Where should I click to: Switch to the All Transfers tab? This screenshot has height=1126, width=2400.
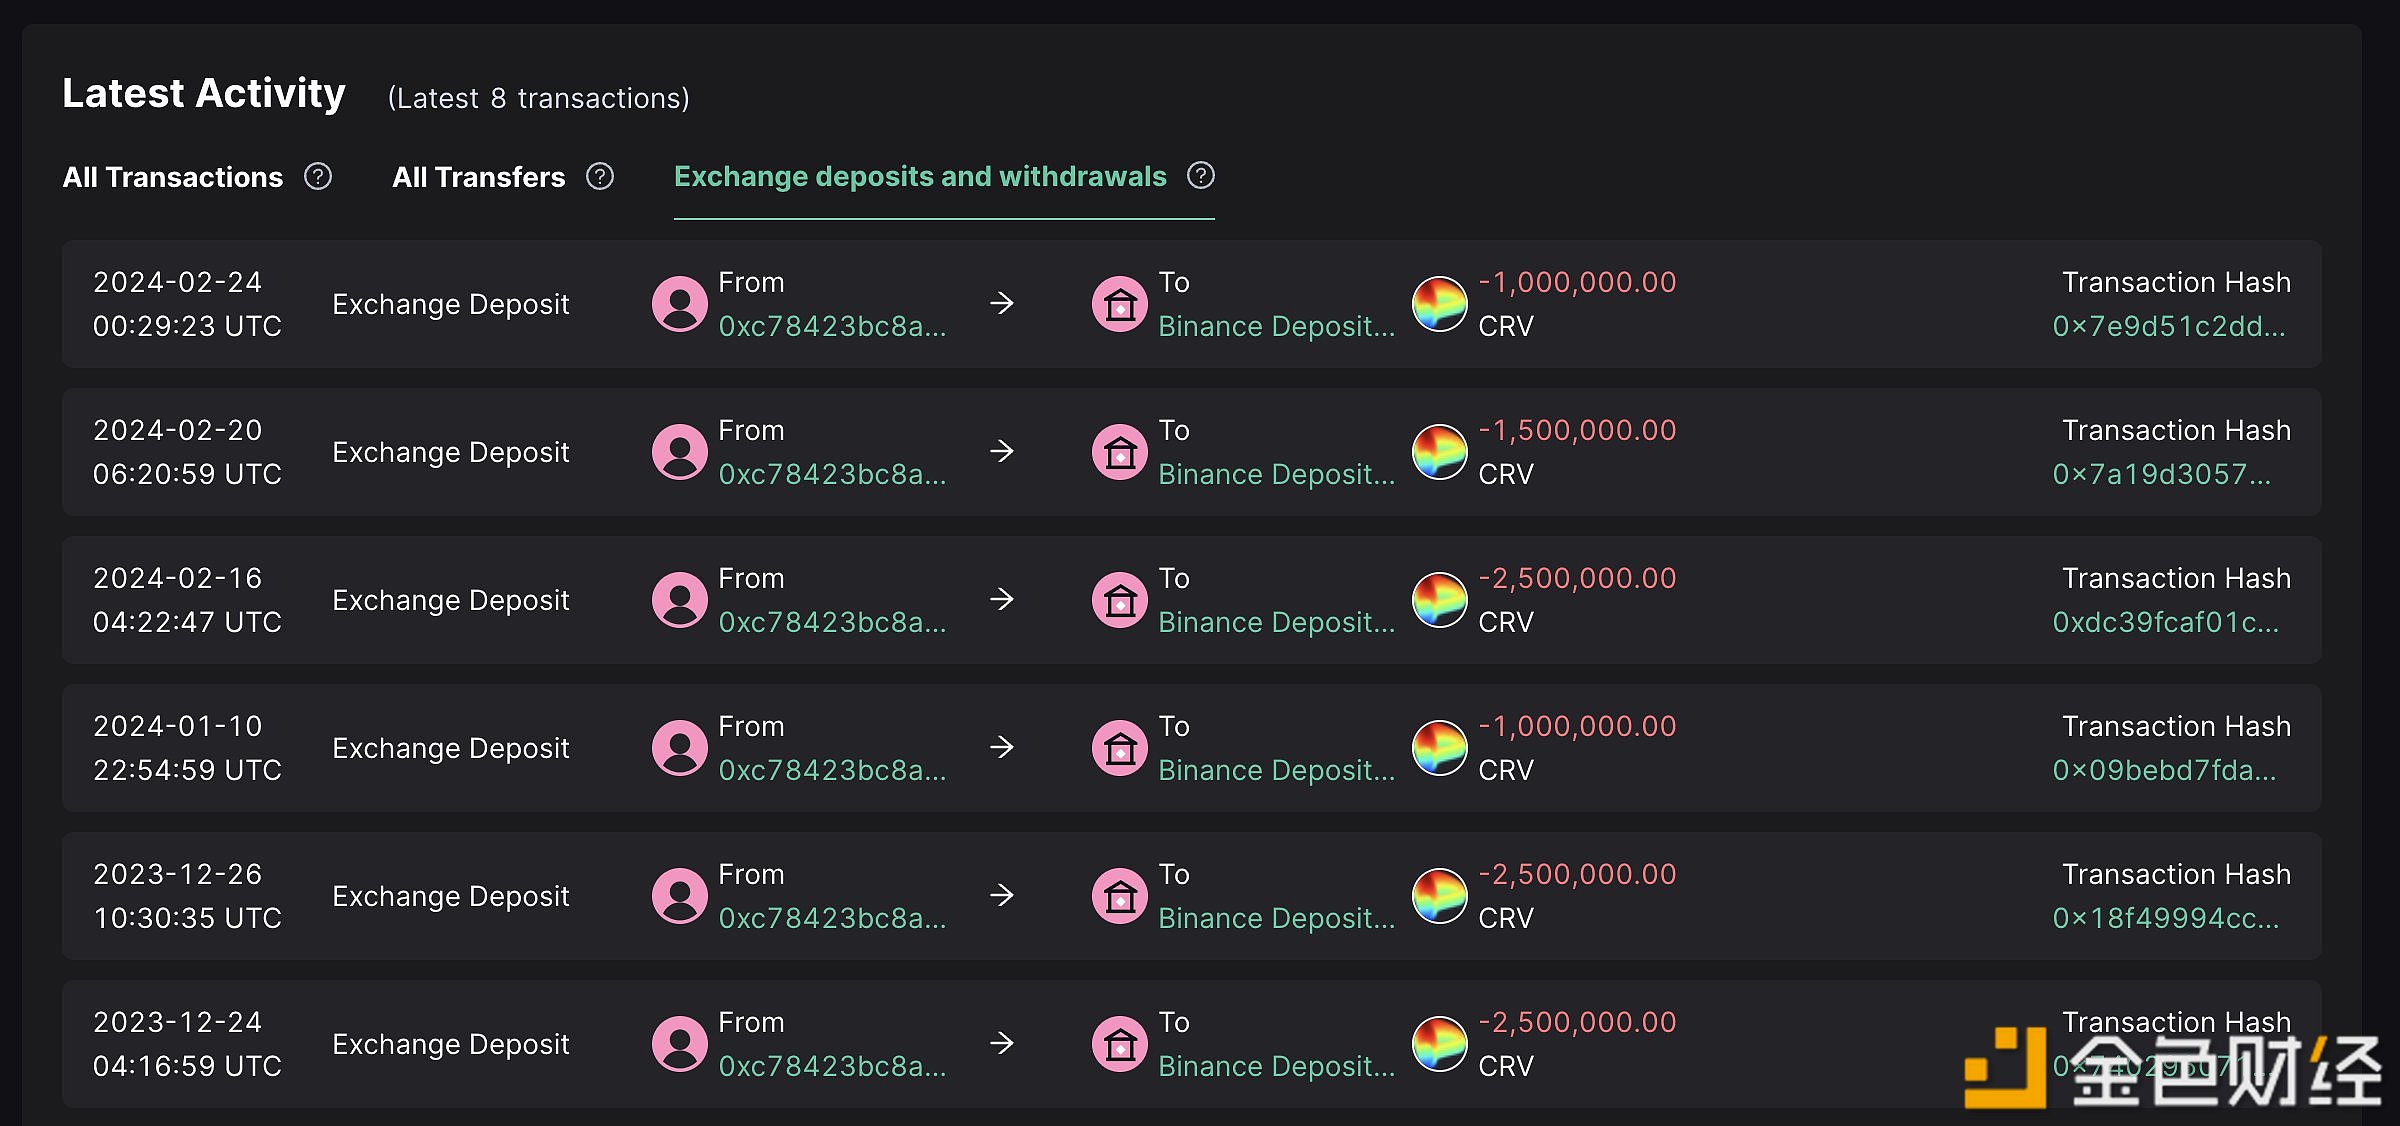tap(478, 177)
